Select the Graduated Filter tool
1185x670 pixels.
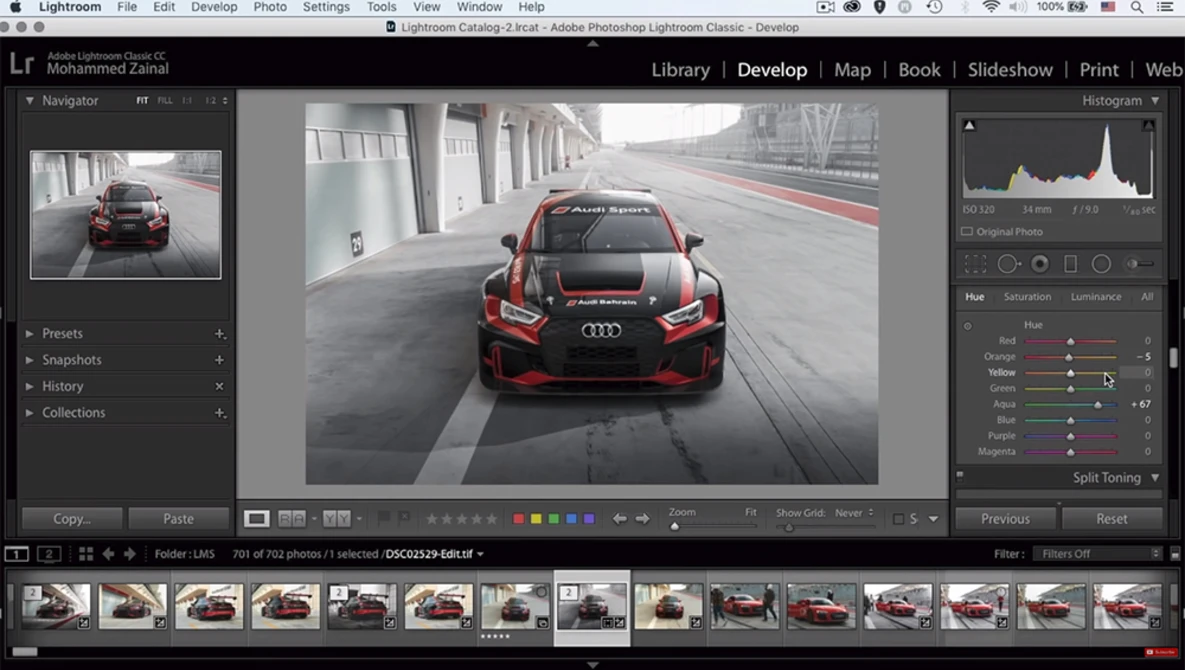point(1070,264)
